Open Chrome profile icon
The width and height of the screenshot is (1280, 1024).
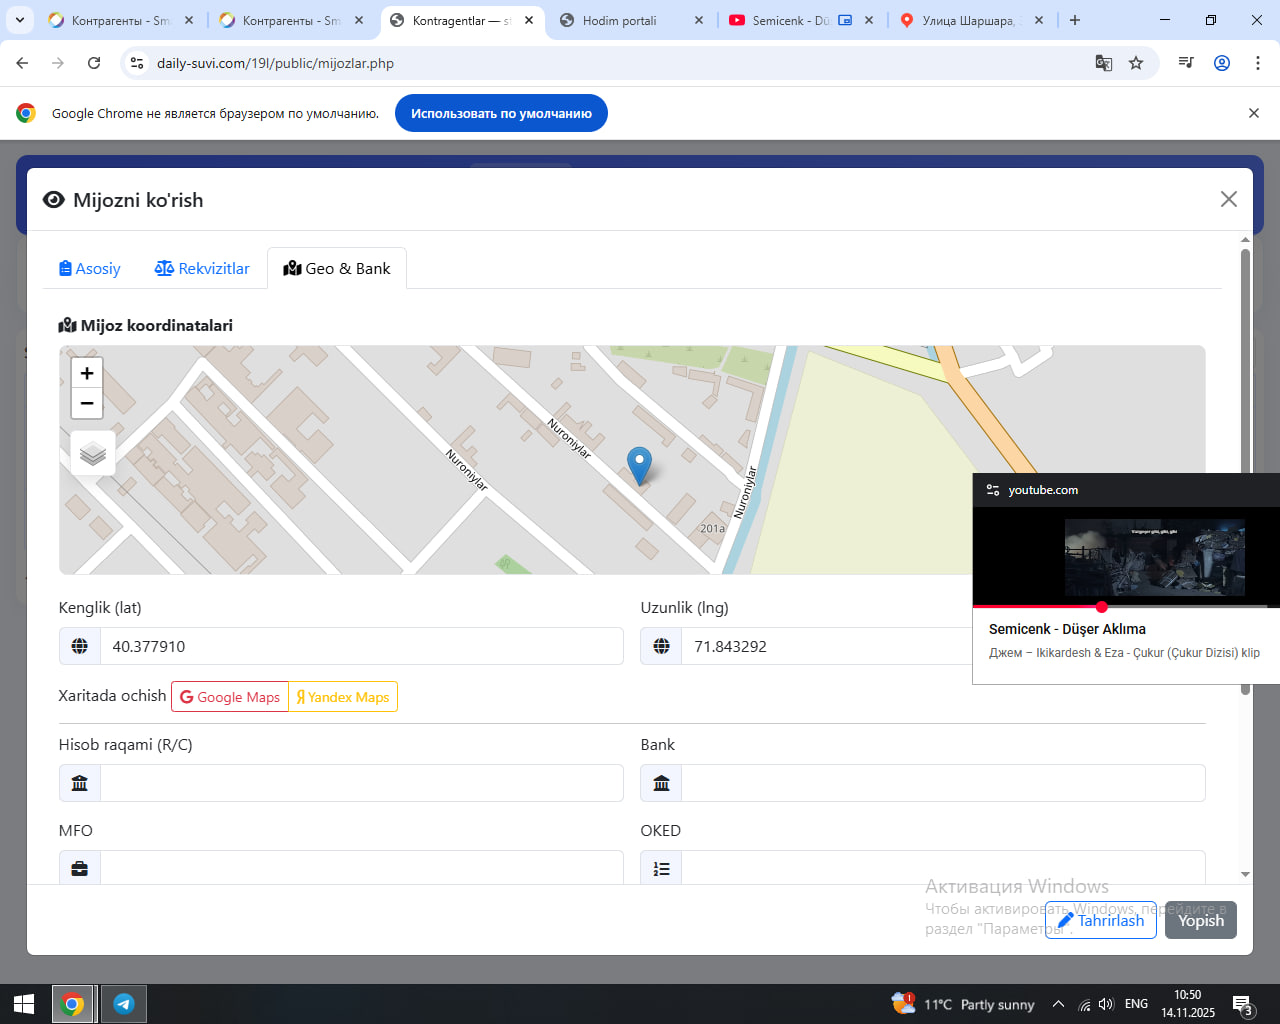pos(1222,63)
